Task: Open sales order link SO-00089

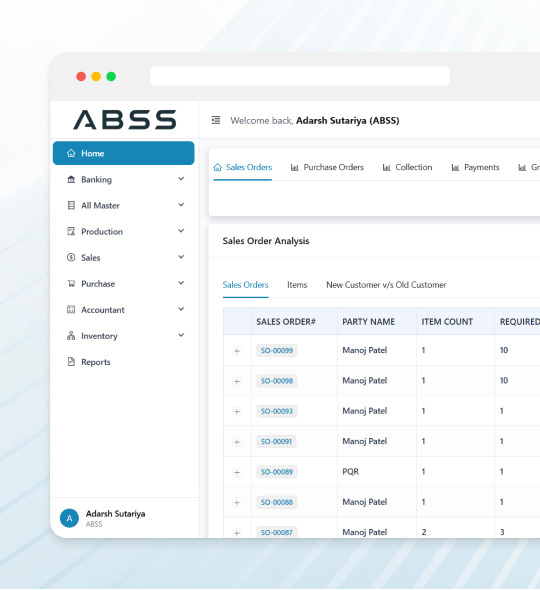Action: 277,472
